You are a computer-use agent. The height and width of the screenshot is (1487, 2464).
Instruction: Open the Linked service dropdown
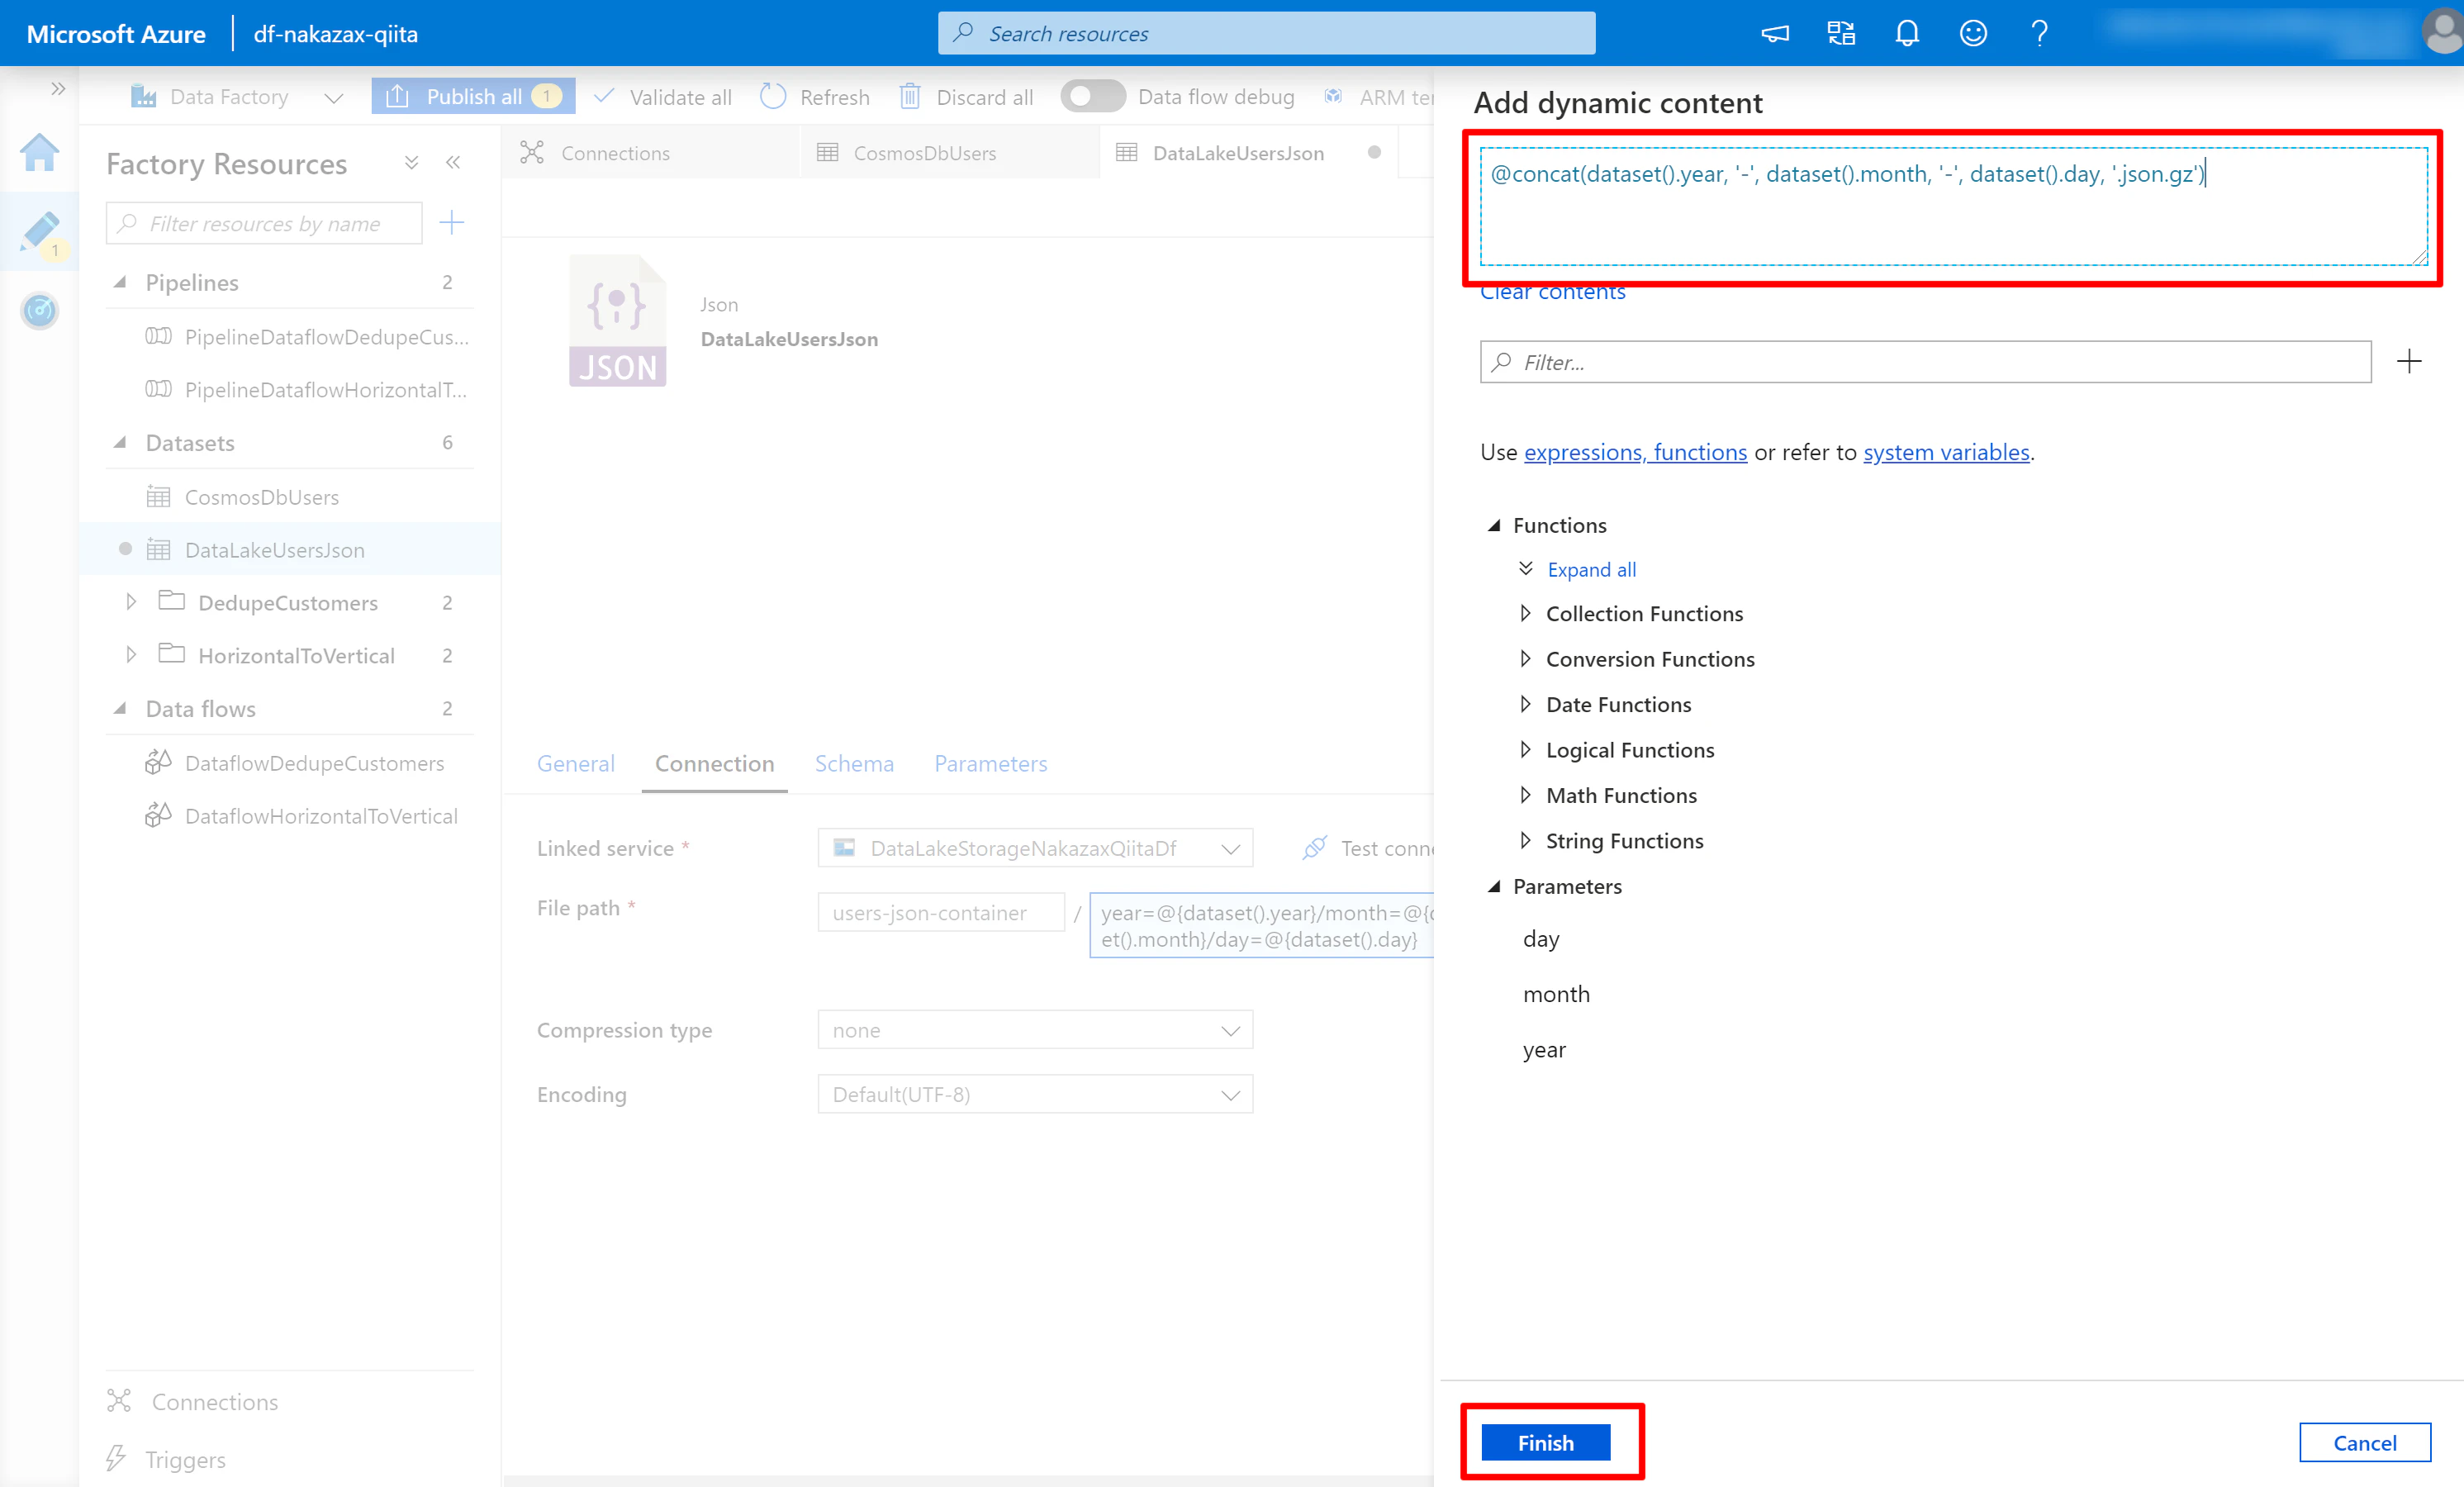[1035, 848]
